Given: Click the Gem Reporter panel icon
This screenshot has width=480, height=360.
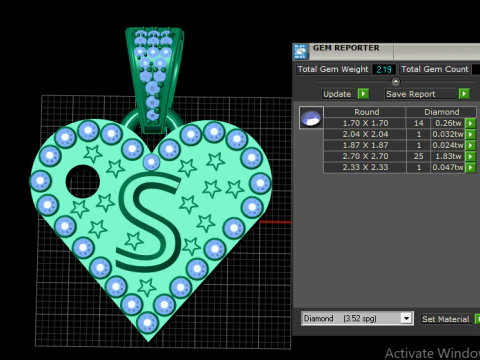Looking at the screenshot, I should pos(300,52).
